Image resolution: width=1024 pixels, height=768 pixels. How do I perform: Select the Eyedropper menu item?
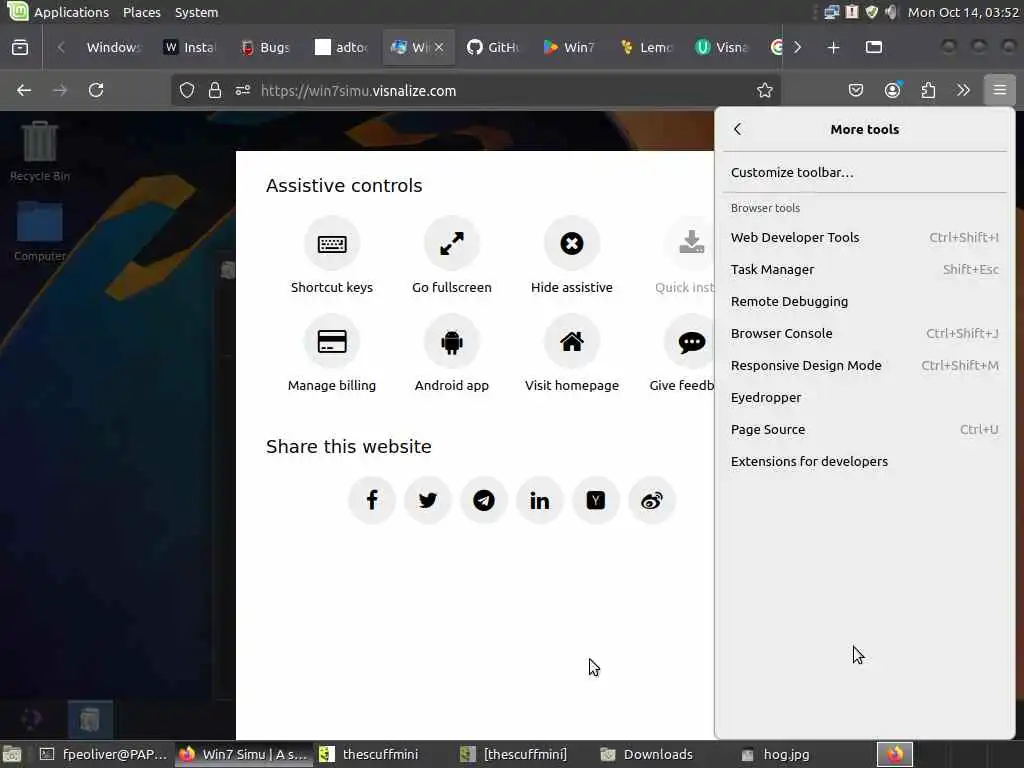tap(864, 398)
